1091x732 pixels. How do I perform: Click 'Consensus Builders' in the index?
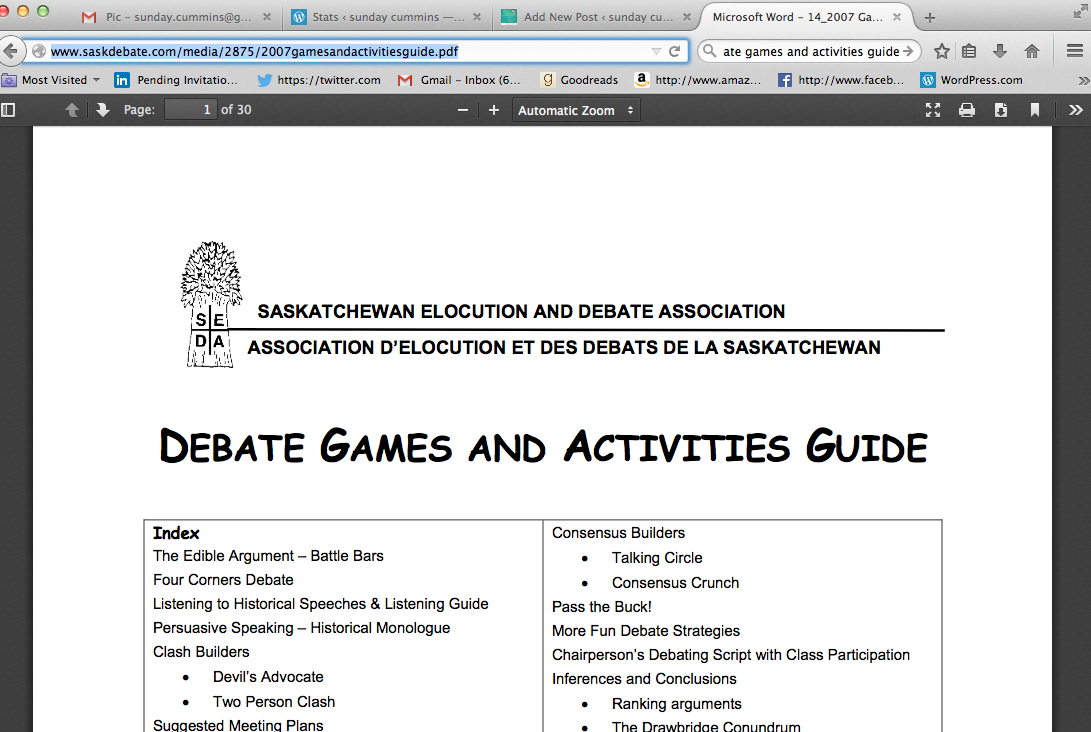point(618,533)
